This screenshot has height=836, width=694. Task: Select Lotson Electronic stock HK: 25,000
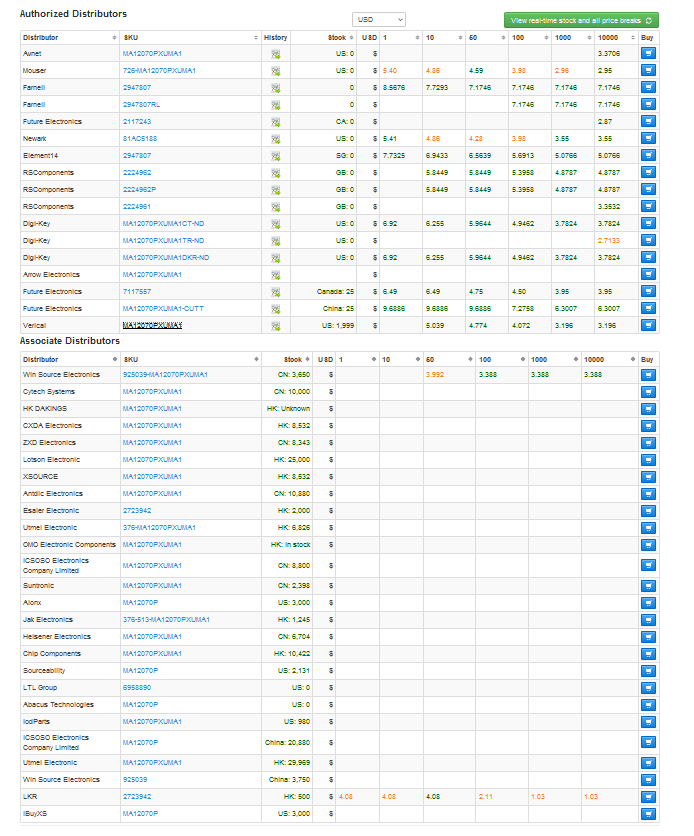(292, 460)
